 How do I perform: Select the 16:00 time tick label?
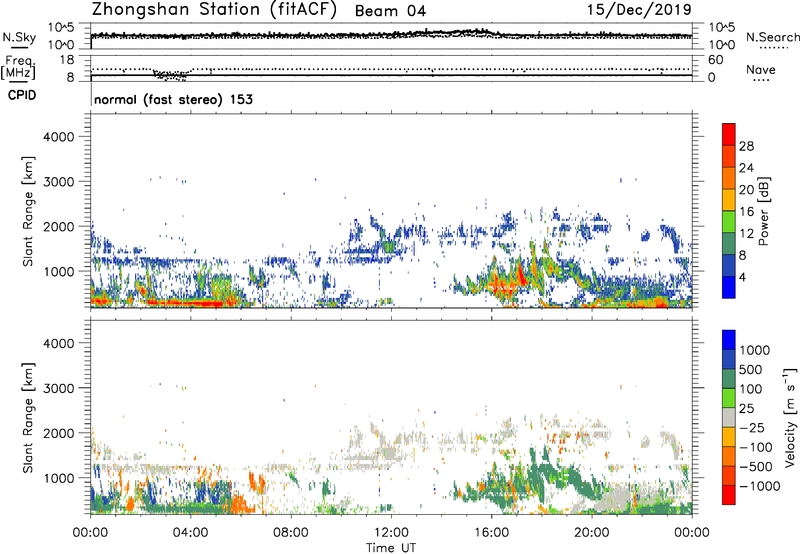click(491, 533)
